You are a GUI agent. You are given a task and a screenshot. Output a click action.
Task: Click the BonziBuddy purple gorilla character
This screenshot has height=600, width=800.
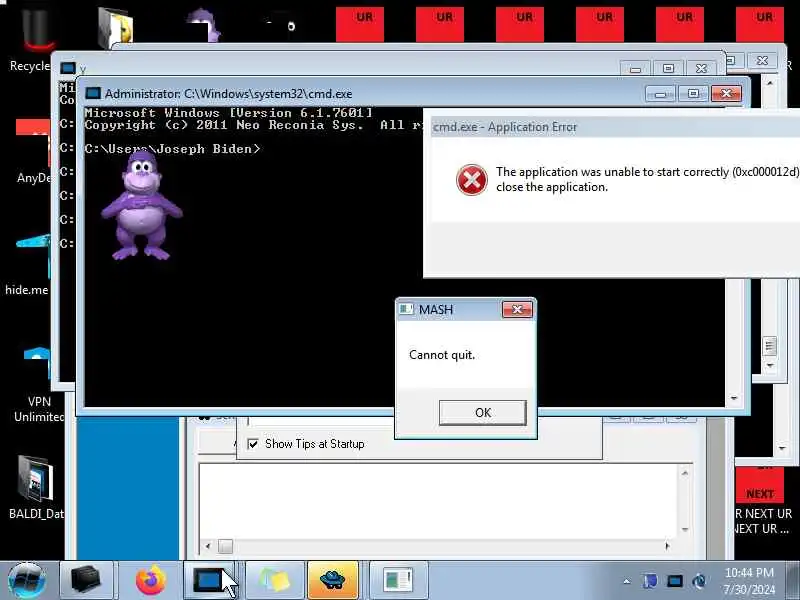tap(141, 205)
